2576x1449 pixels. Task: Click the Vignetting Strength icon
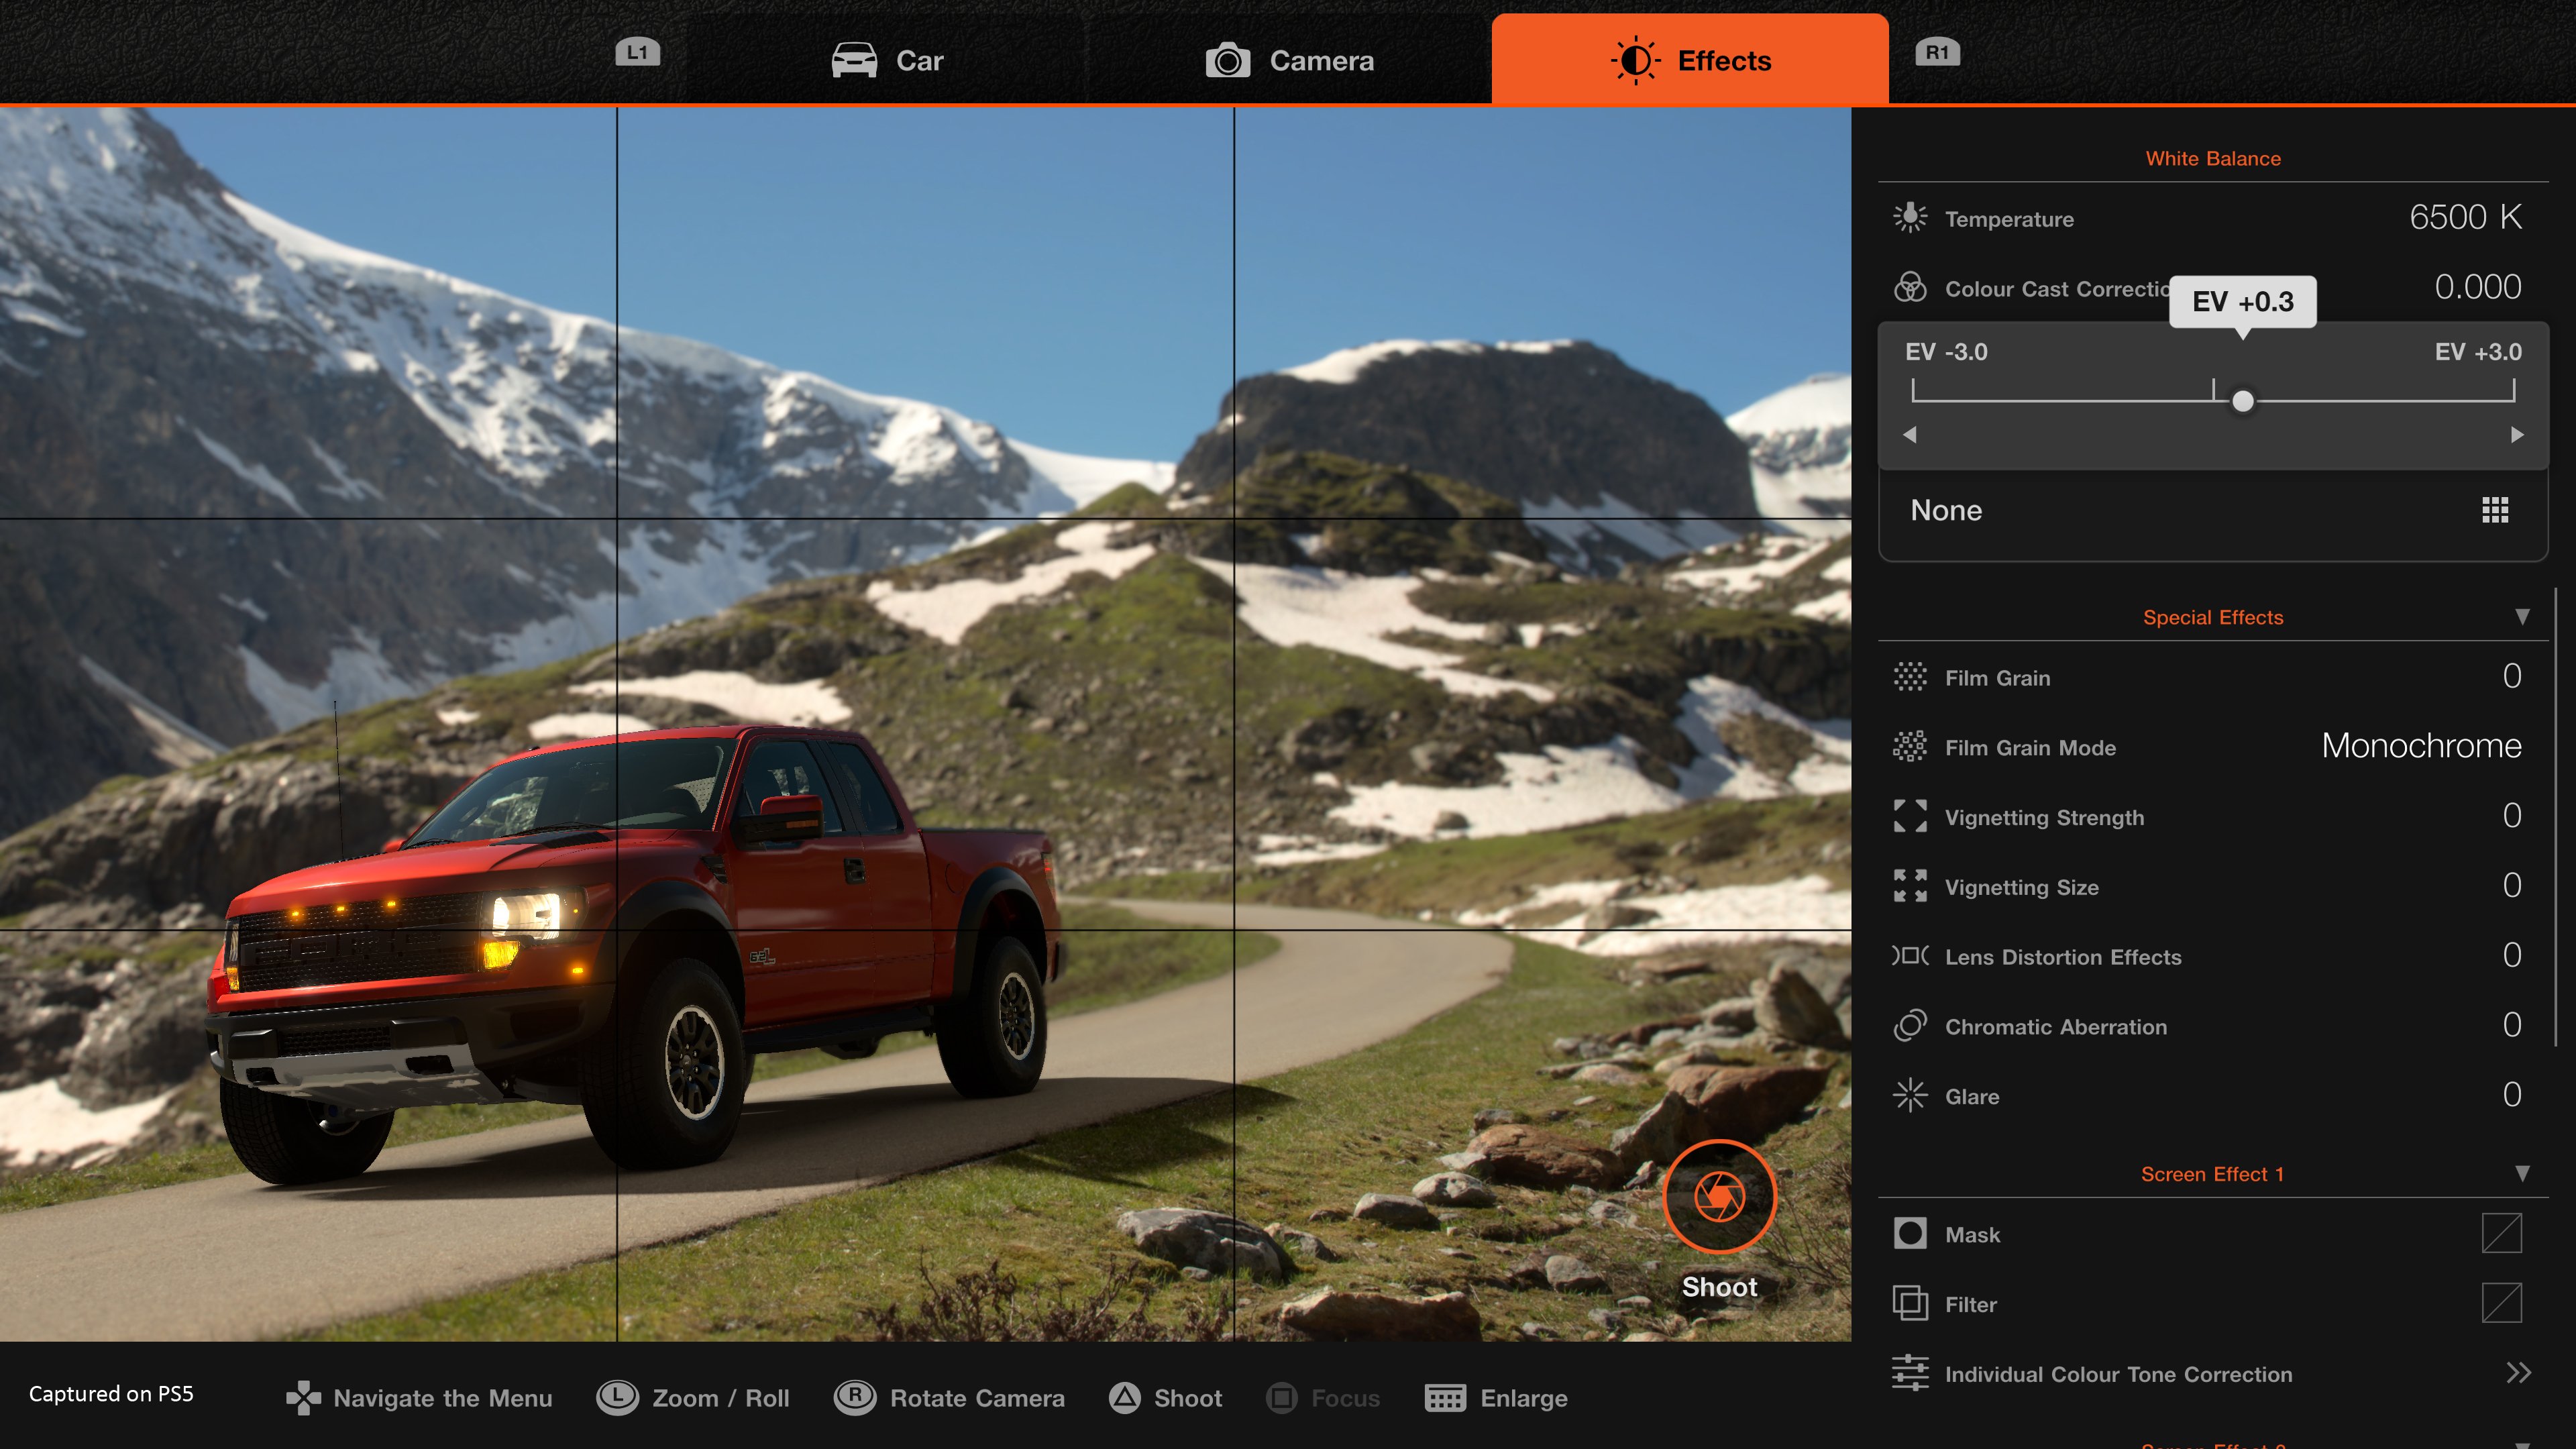click(1910, 817)
